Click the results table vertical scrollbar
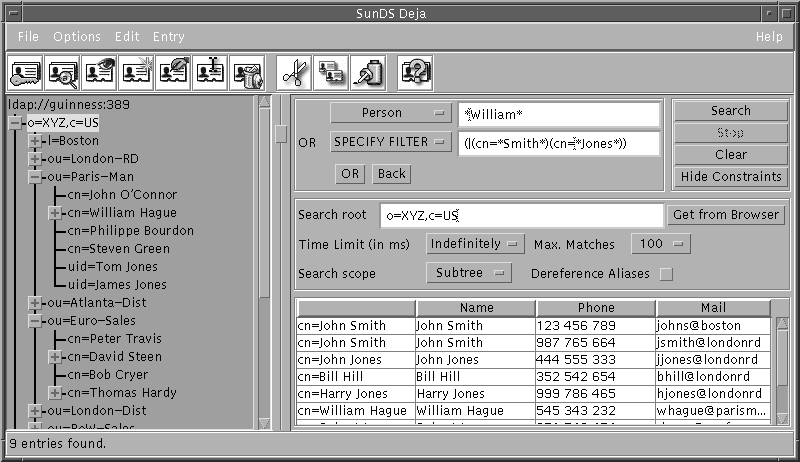This screenshot has width=800, height=462. tap(782, 371)
